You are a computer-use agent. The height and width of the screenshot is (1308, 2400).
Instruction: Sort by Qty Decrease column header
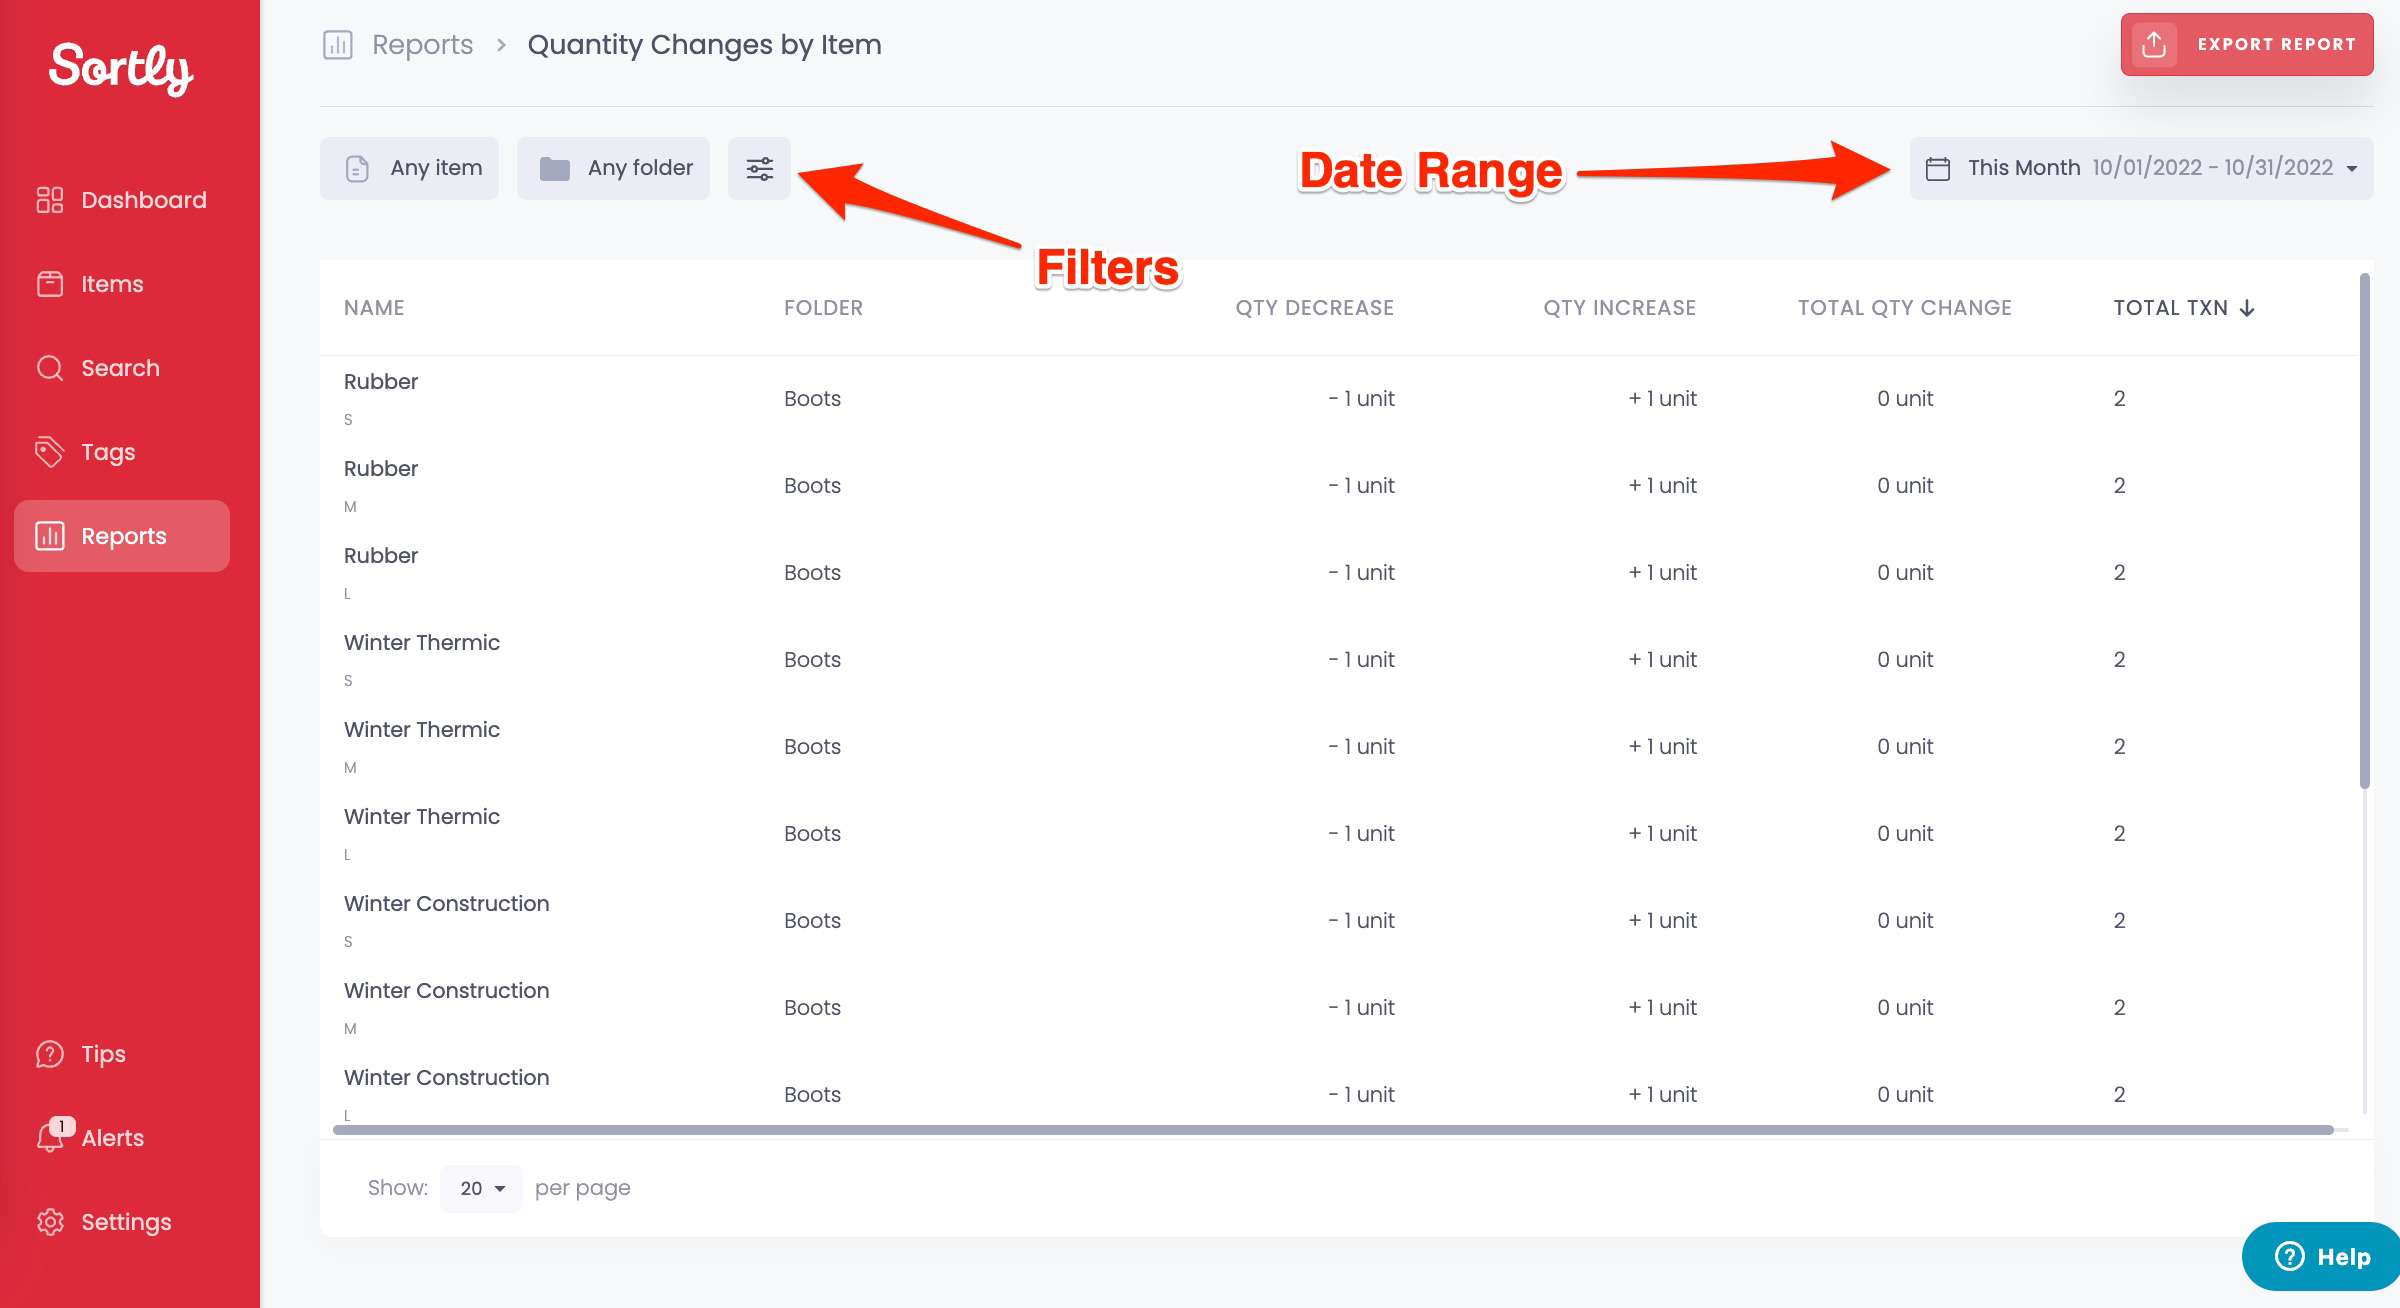click(x=1314, y=308)
